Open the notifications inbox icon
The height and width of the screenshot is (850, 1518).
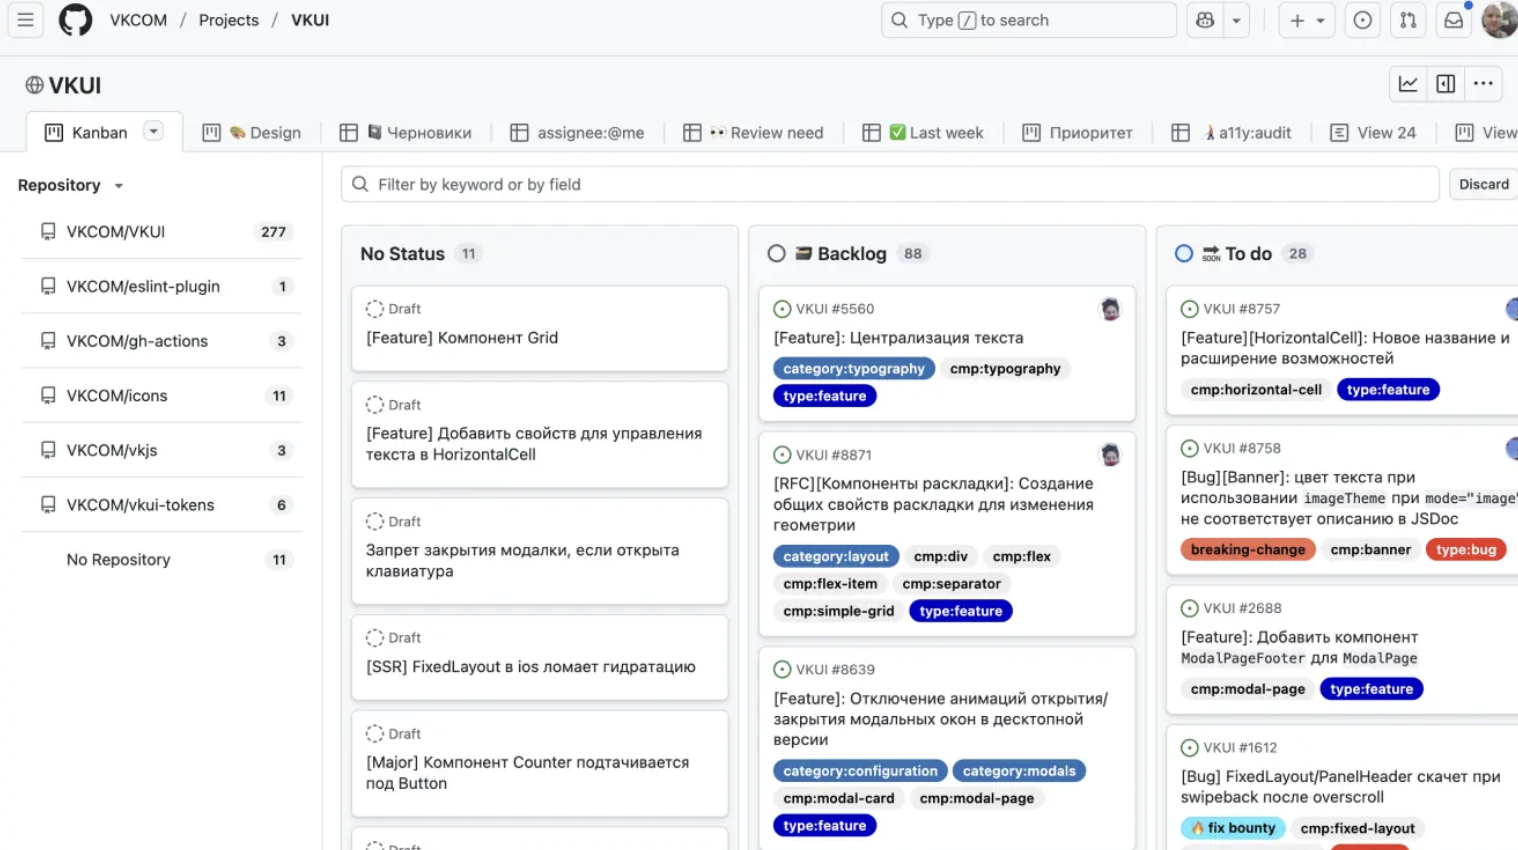[1454, 20]
